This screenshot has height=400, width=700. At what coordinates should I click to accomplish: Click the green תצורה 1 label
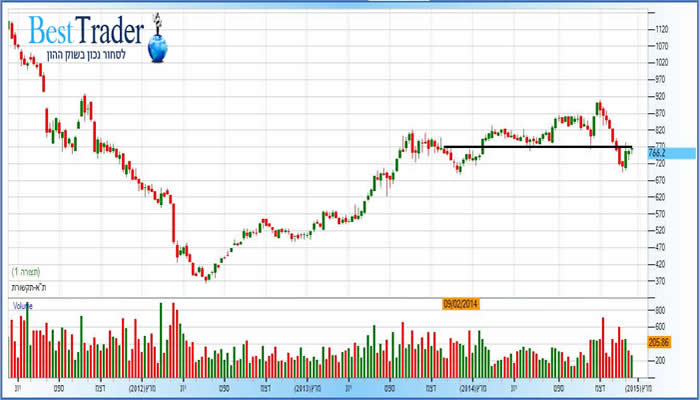[26, 272]
